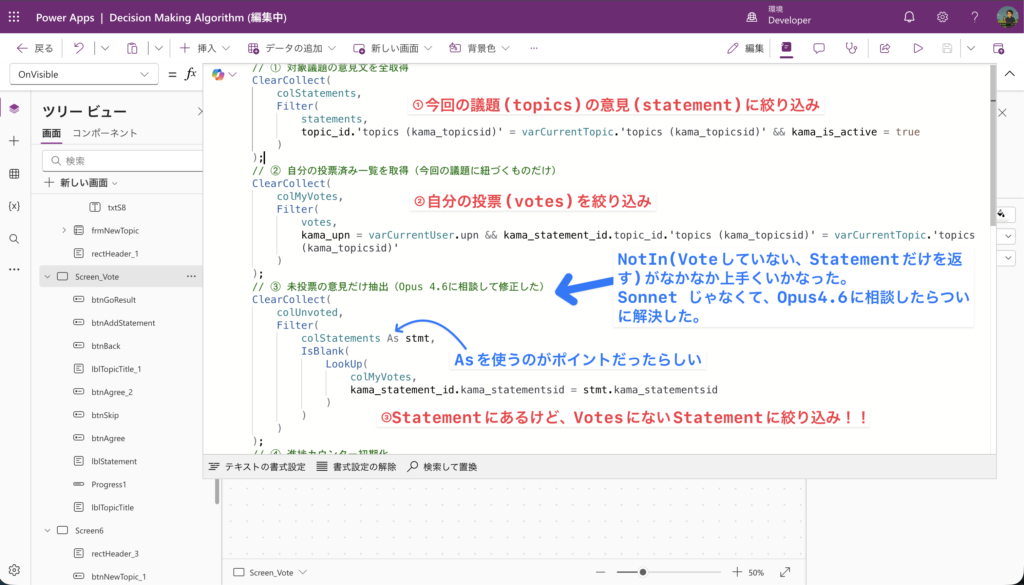Click the notifications bell icon

(909, 17)
